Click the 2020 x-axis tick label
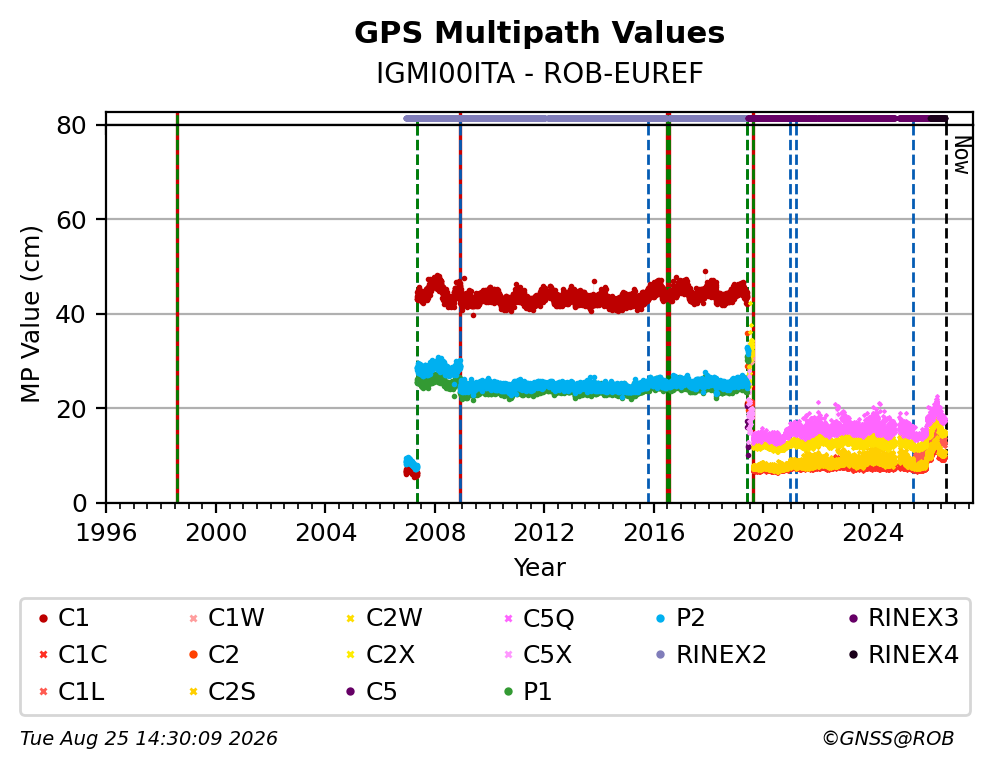The image size is (992, 769). click(x=763, y=533)
